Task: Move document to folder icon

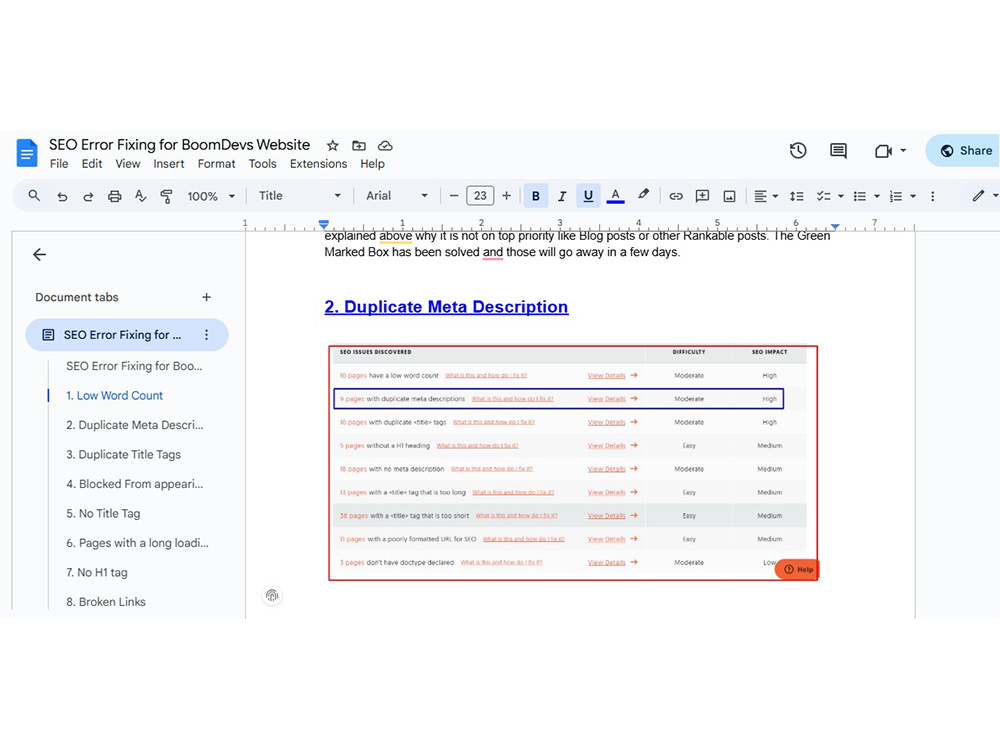Action: coord(359,145)
